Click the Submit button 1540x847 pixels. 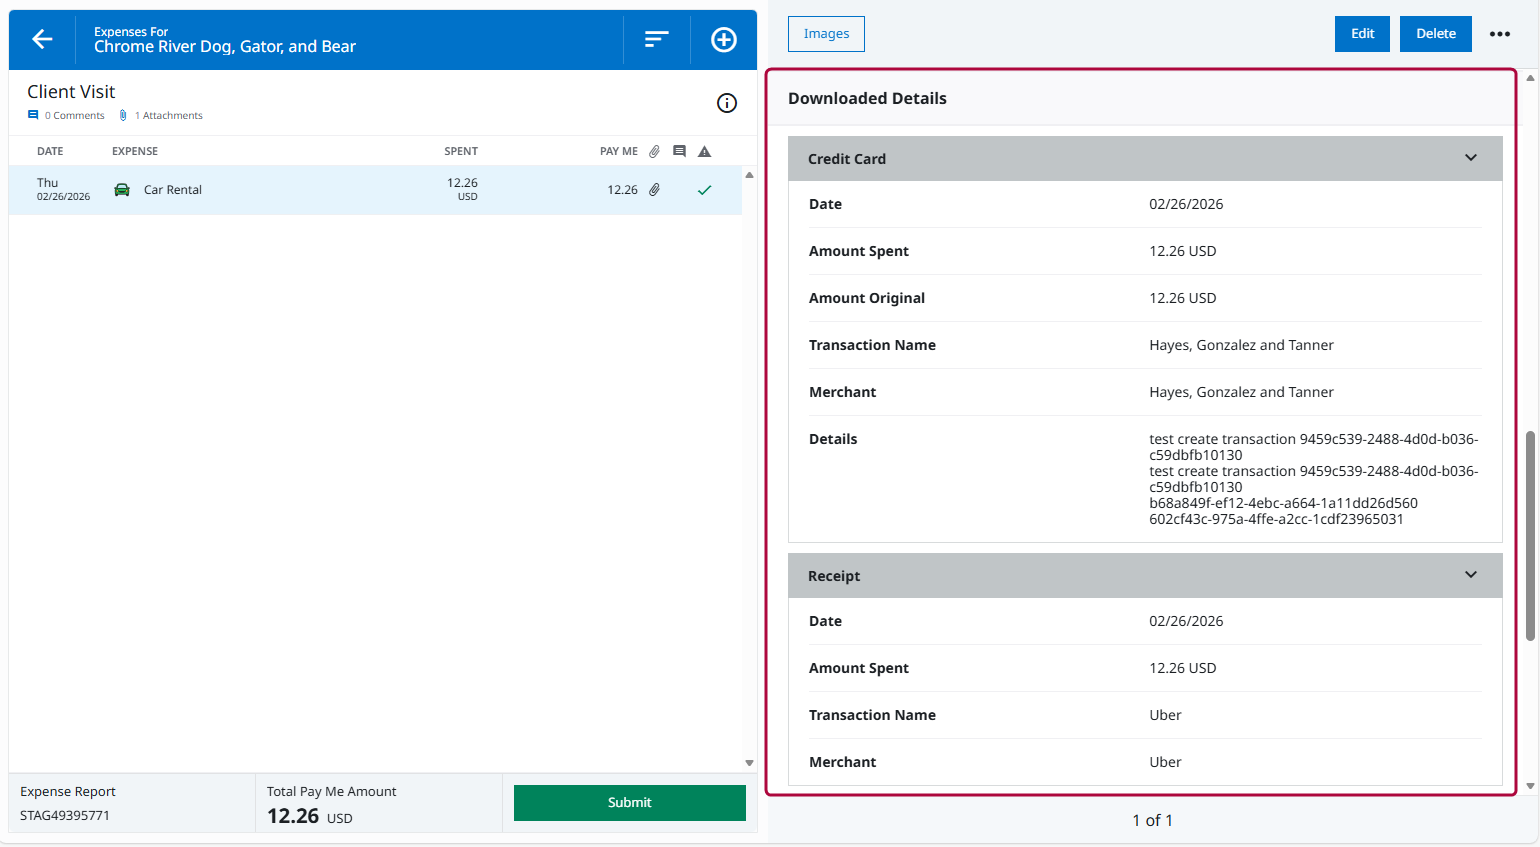point(629,802)
